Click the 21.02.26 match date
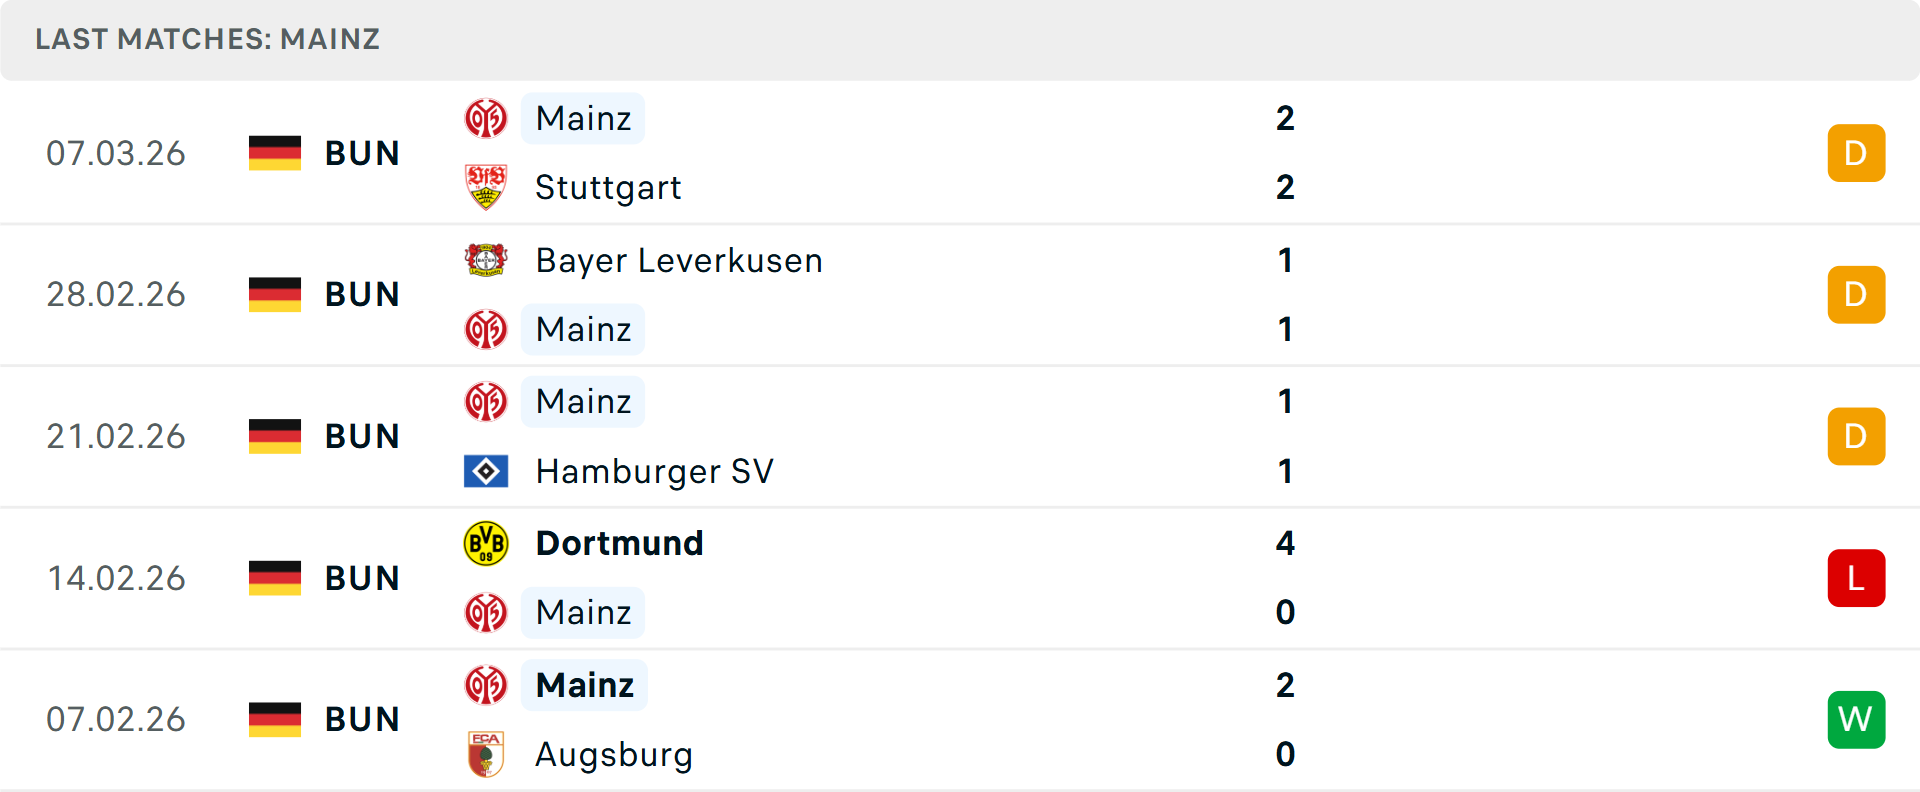The width and height of the screenshot is (1920, 792). (x=116, y=436)
